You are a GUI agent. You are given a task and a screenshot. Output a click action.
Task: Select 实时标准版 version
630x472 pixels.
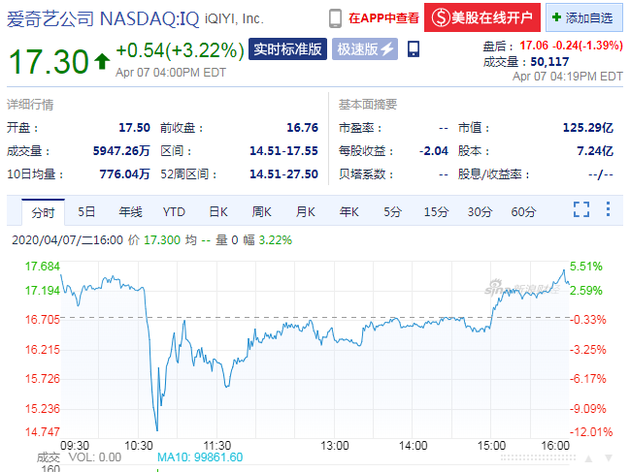(288, 49)
